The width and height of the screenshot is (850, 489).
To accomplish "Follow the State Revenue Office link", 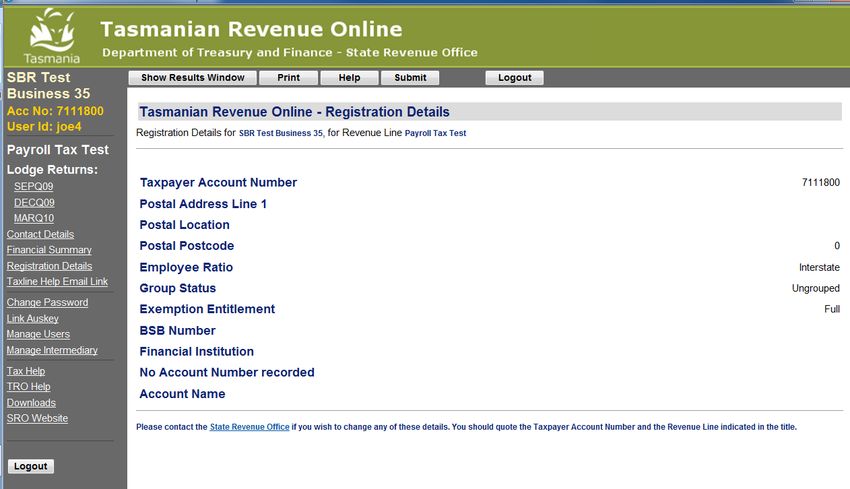I will [249, 427].
